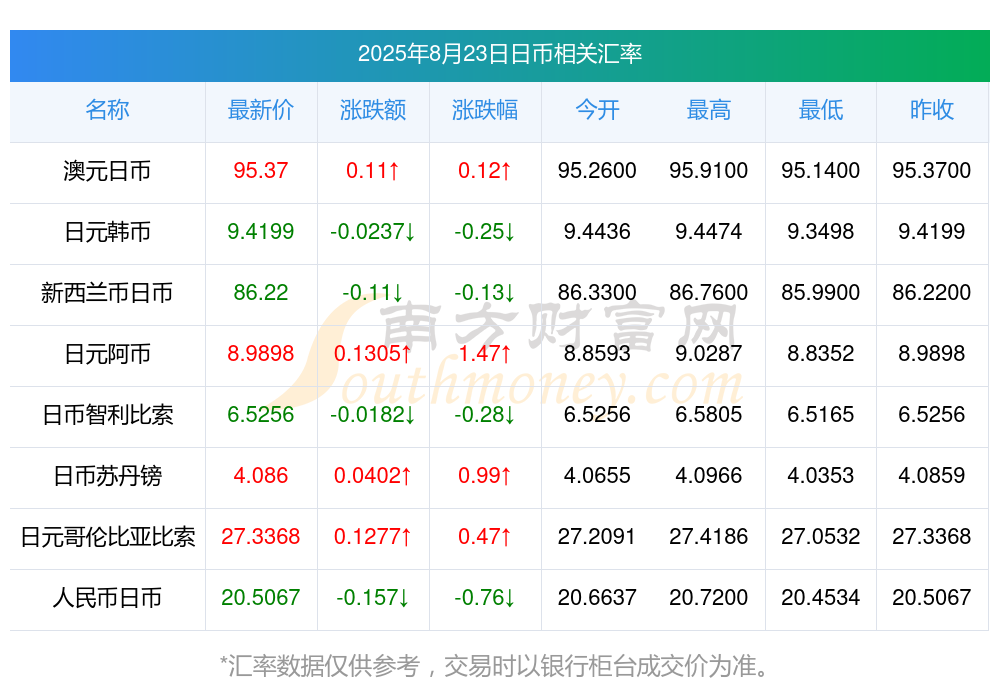Image resolution: width=1000 pixels, height=698 pixels.
Task: Click the 涨跌额 column header
Action: [373, 110]
